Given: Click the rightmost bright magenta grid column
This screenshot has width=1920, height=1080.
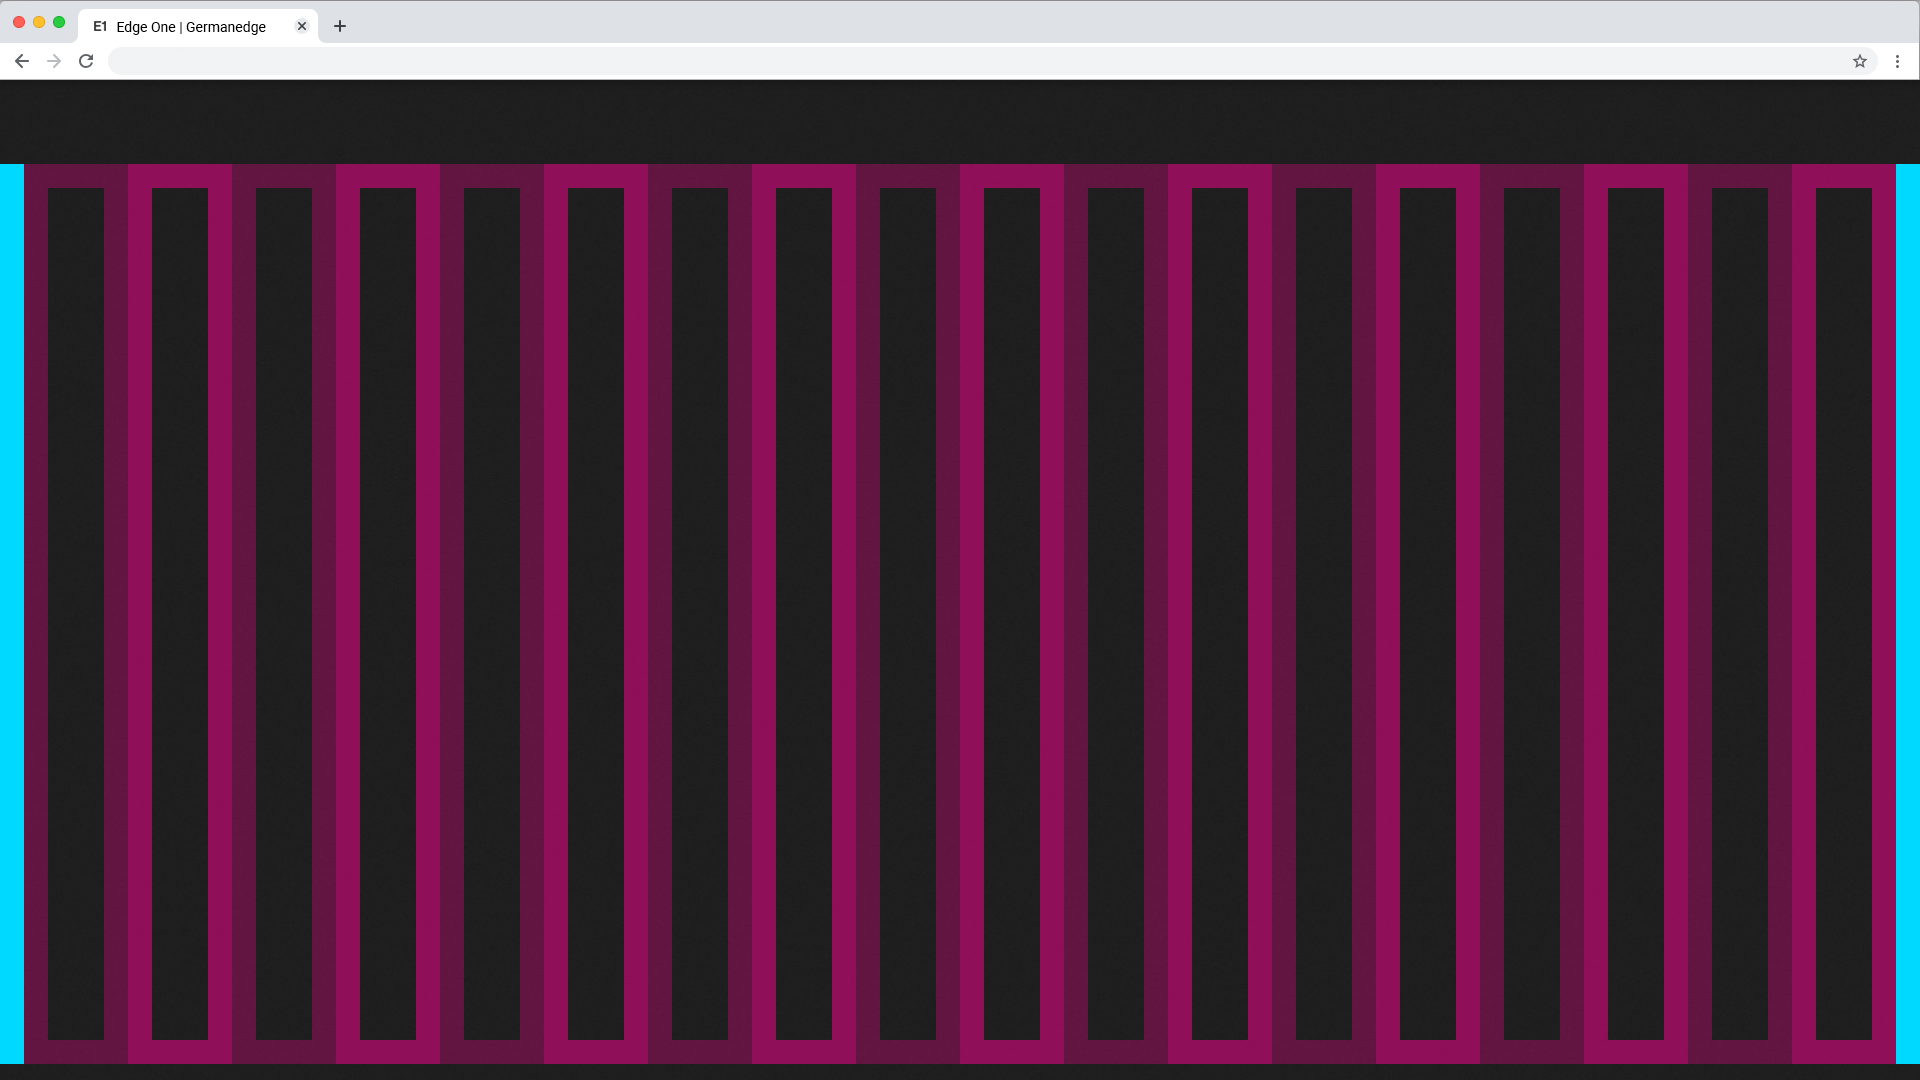Looking at the screenshot, I should [x=1844, y=612].
